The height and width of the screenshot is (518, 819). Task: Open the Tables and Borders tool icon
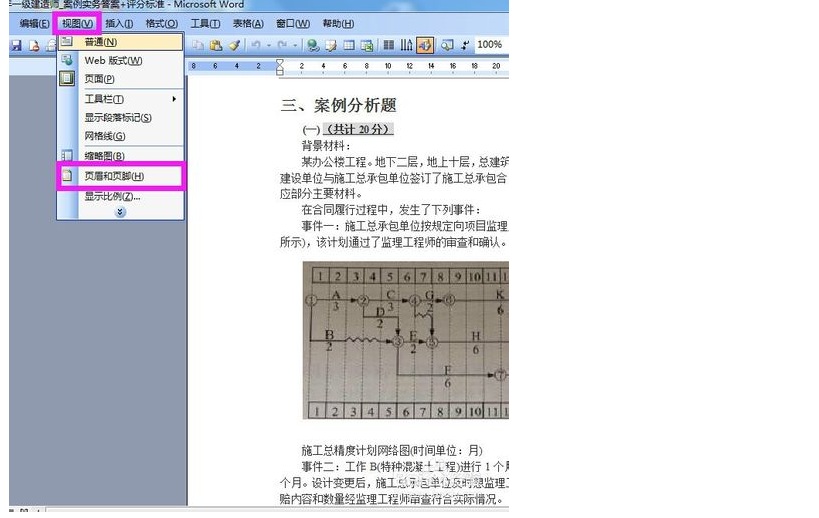pos(331,45)
